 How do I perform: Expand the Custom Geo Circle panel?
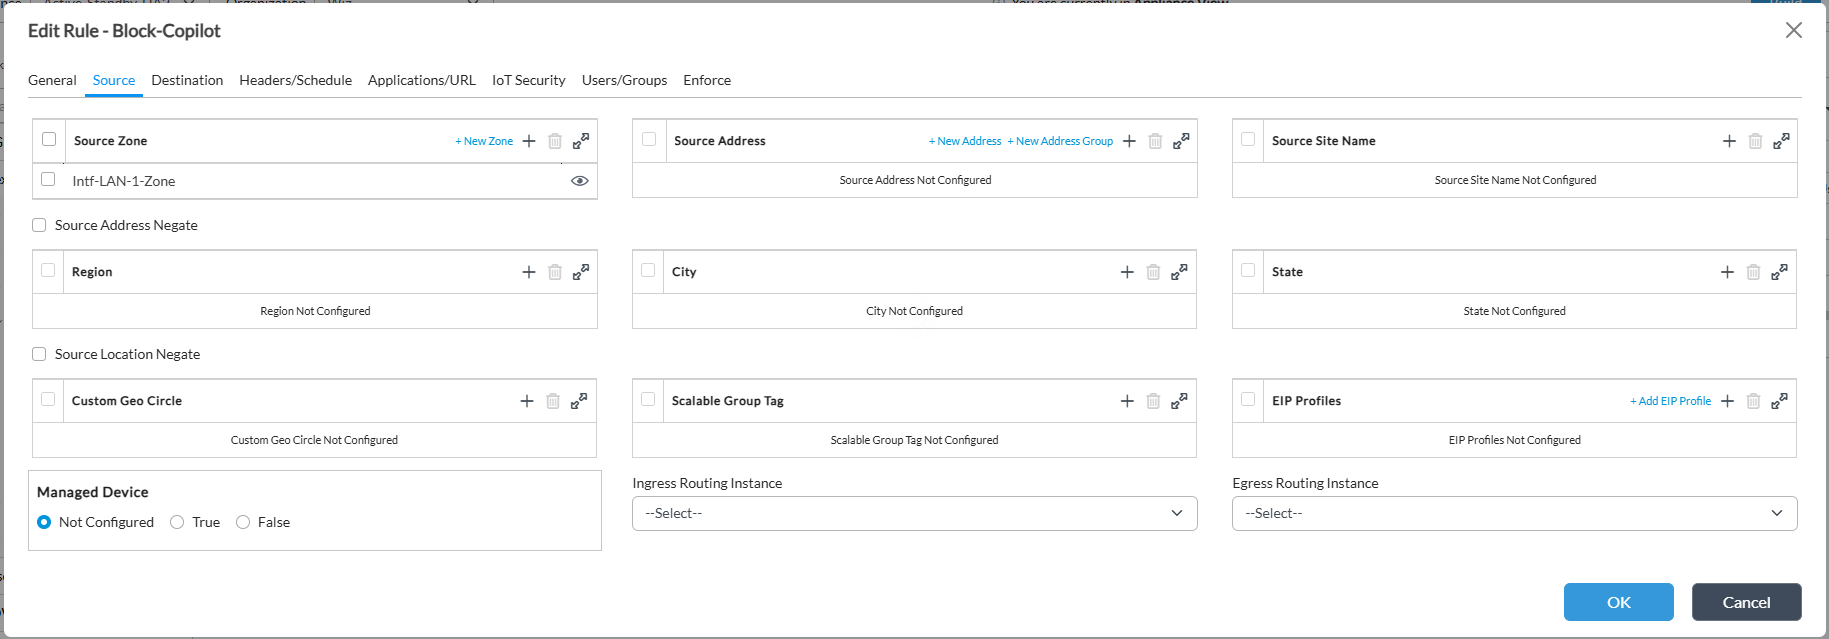point(579,401)
